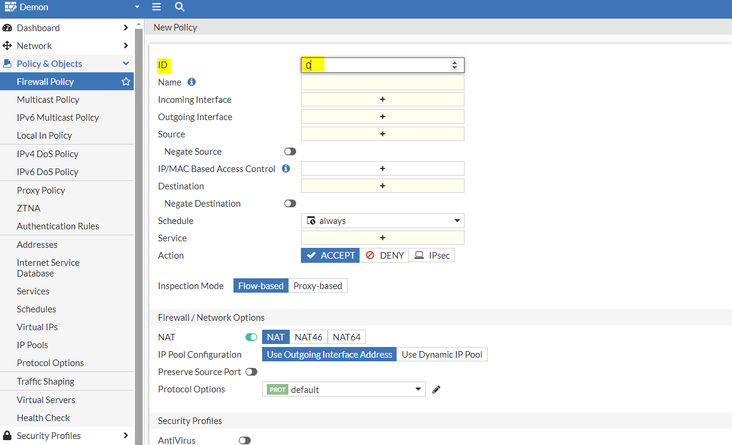
Task: Click the favorite star on Firewall Policy
Action: click(x=126, y=82)
